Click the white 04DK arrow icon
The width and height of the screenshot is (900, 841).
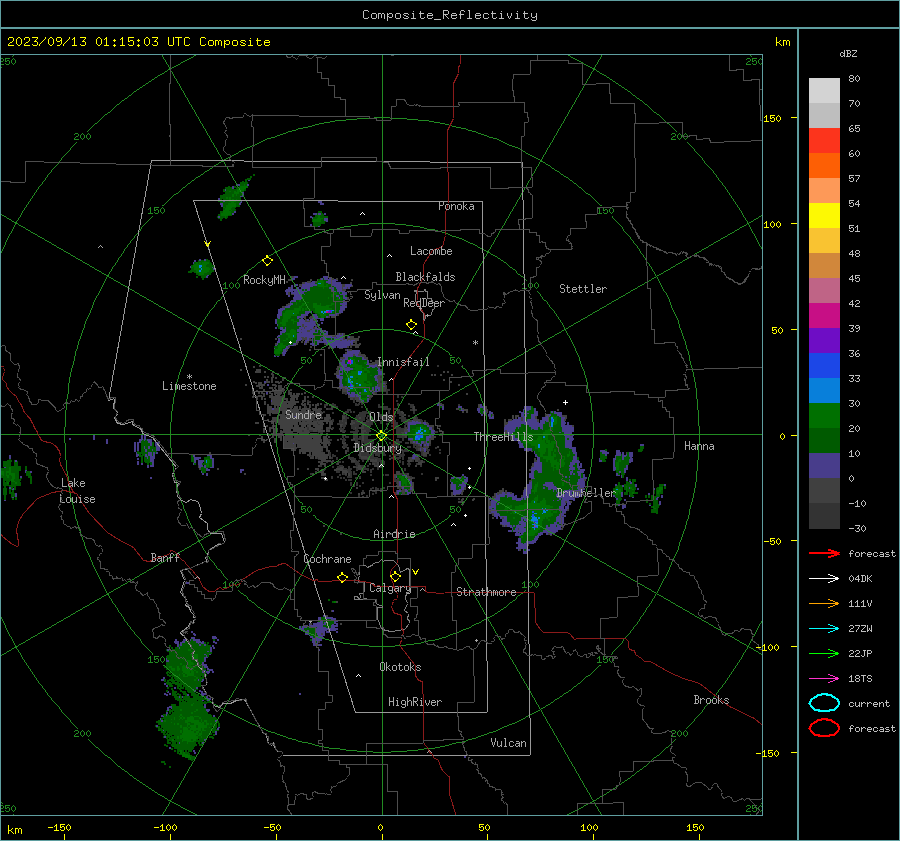(x=824, y=578)
